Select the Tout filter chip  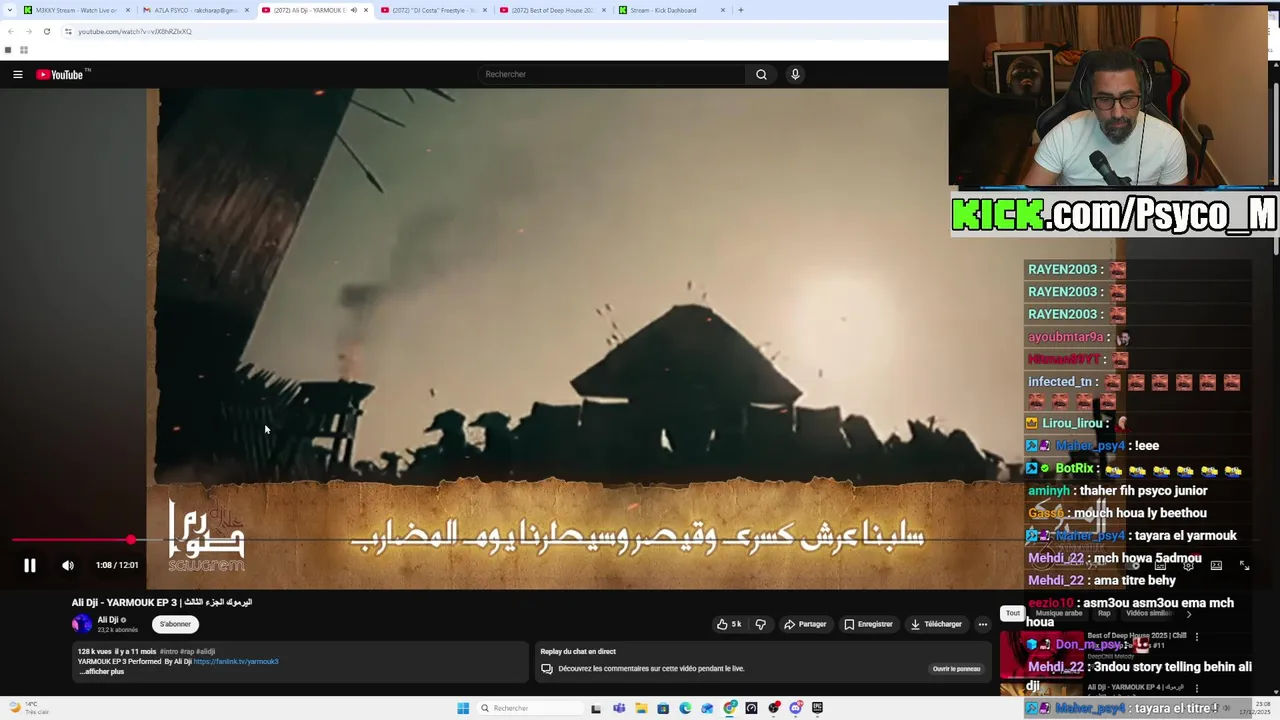click(x=1013, y=613)
